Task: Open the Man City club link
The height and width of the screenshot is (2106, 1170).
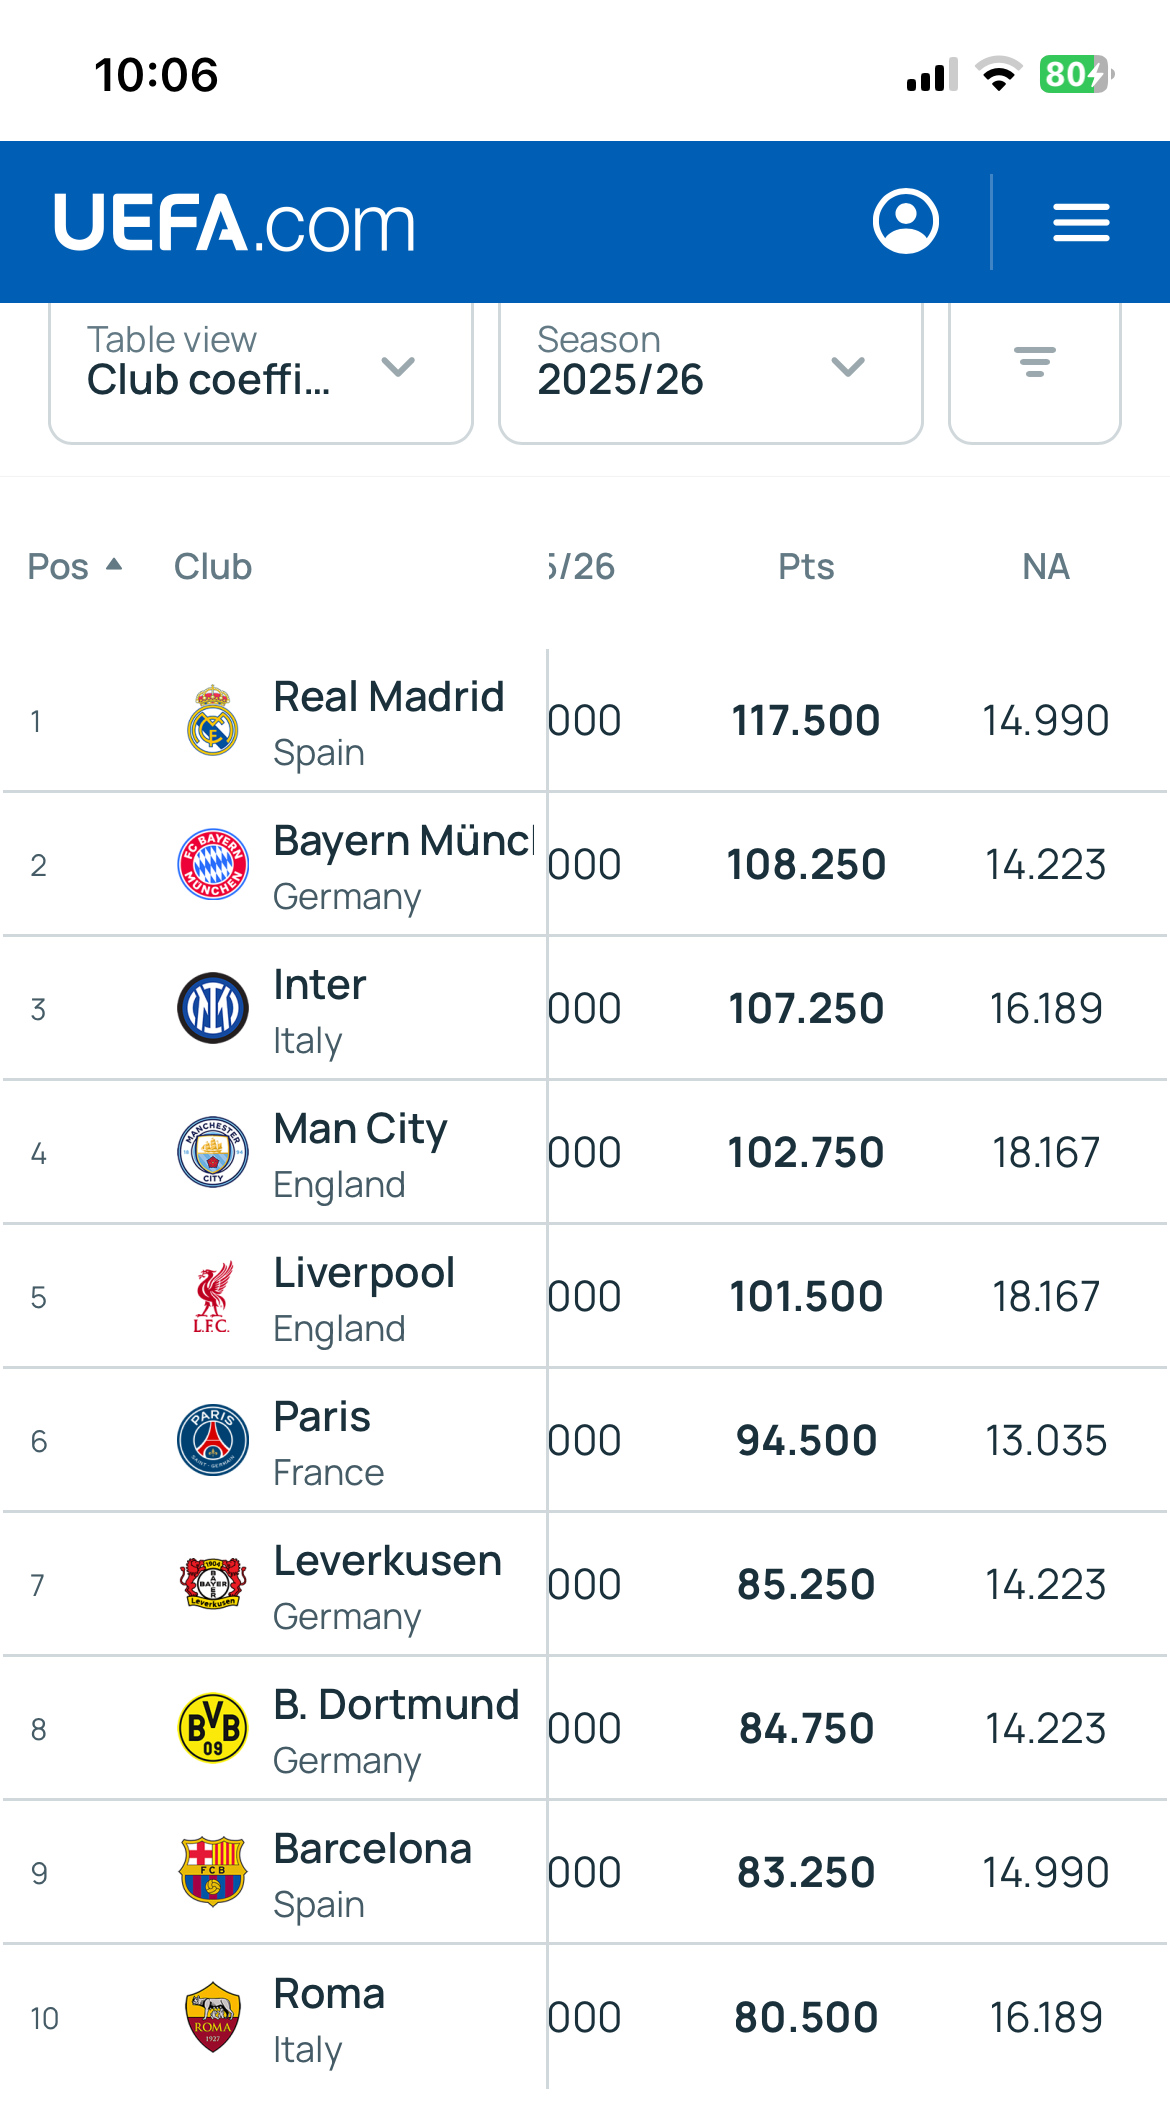Action: pyautogui.click(x=360, y=1128)
